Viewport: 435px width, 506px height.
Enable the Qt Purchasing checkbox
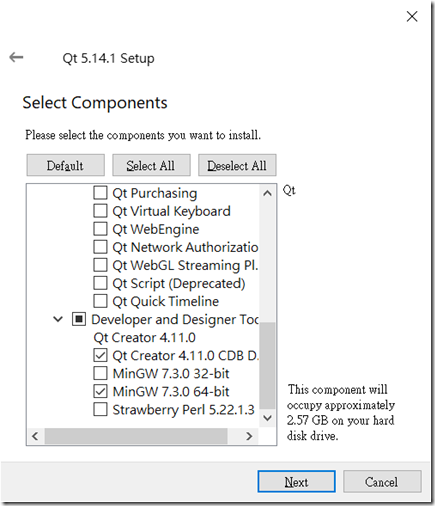pos(100,193)
